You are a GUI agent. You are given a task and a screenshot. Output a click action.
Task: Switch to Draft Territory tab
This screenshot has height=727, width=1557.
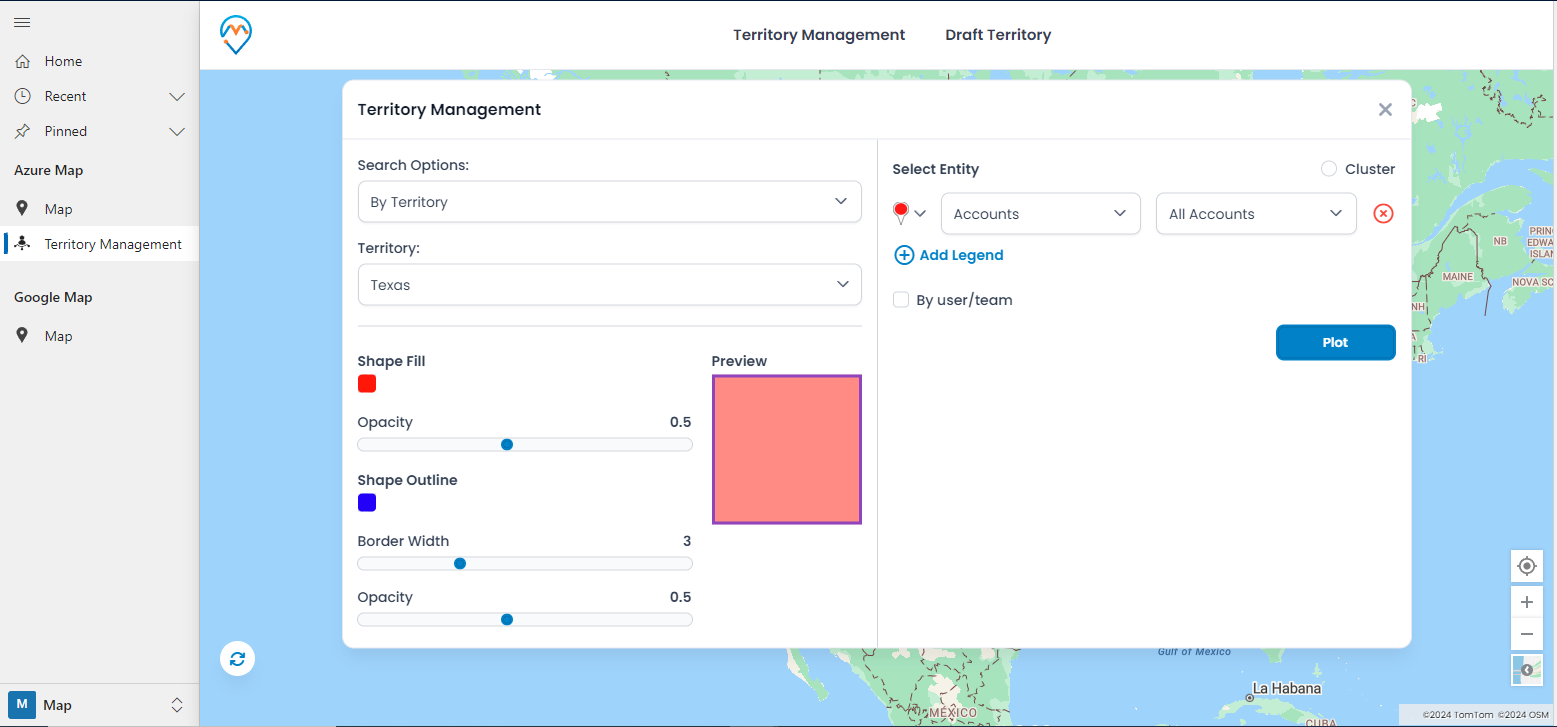(998, 35)
